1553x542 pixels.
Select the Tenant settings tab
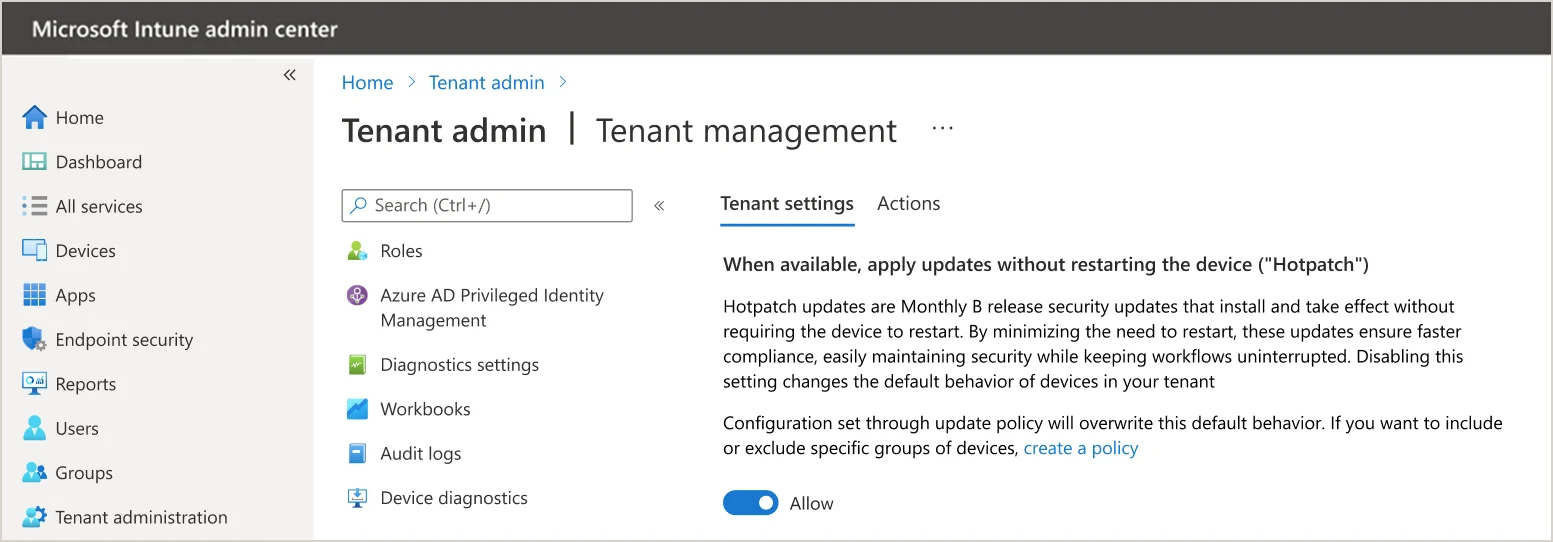pyautogui.click(x=786, y=204)
